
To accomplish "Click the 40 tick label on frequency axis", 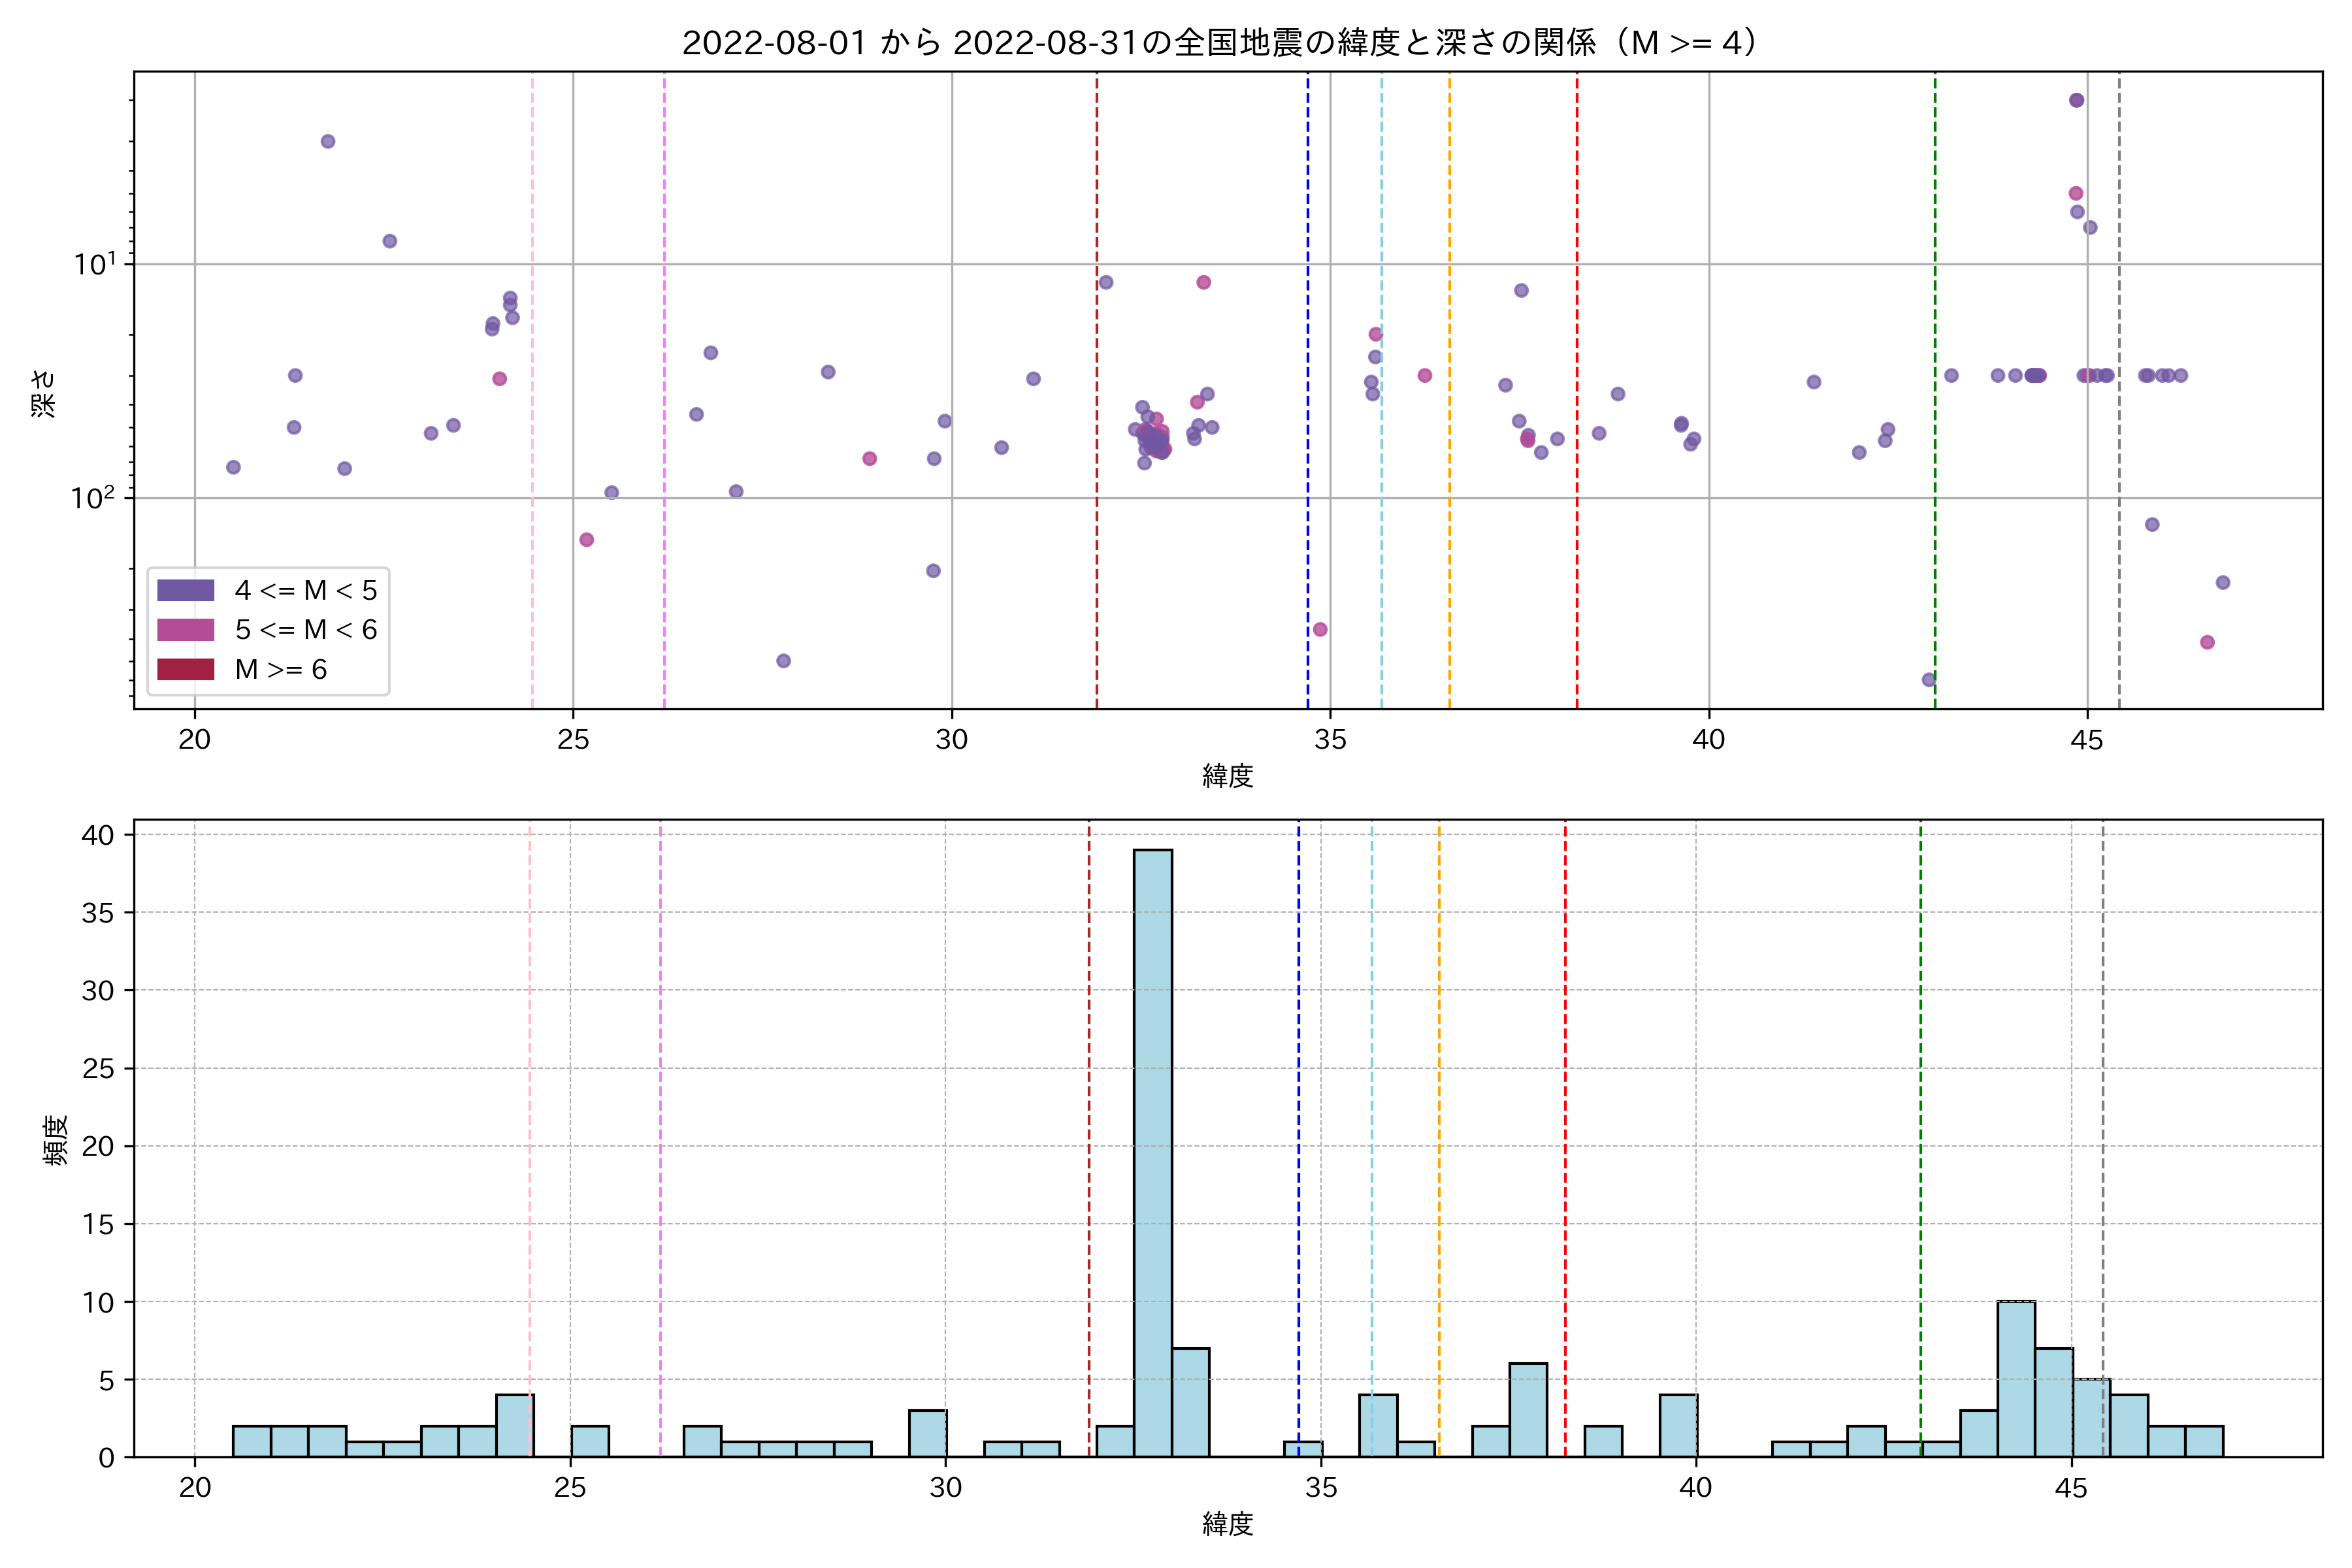I will pyautogui.click(x=98, y=835).
